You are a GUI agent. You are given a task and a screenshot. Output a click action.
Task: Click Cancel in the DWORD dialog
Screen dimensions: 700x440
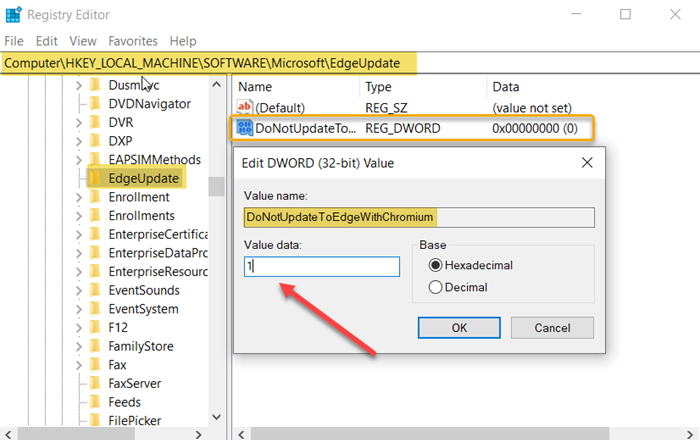click(552, 328)
